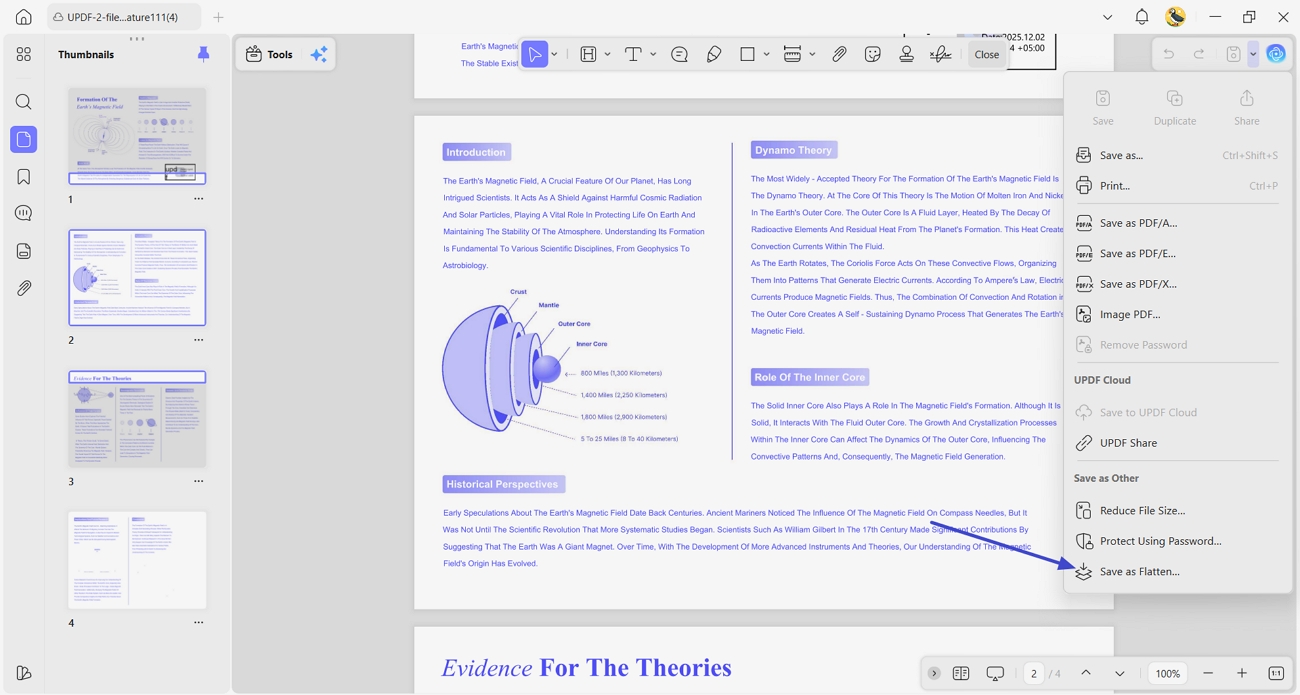Open the Bookmarks panel icon
This screenshot has height=695, width=1300.
click(x=23, y=177)
